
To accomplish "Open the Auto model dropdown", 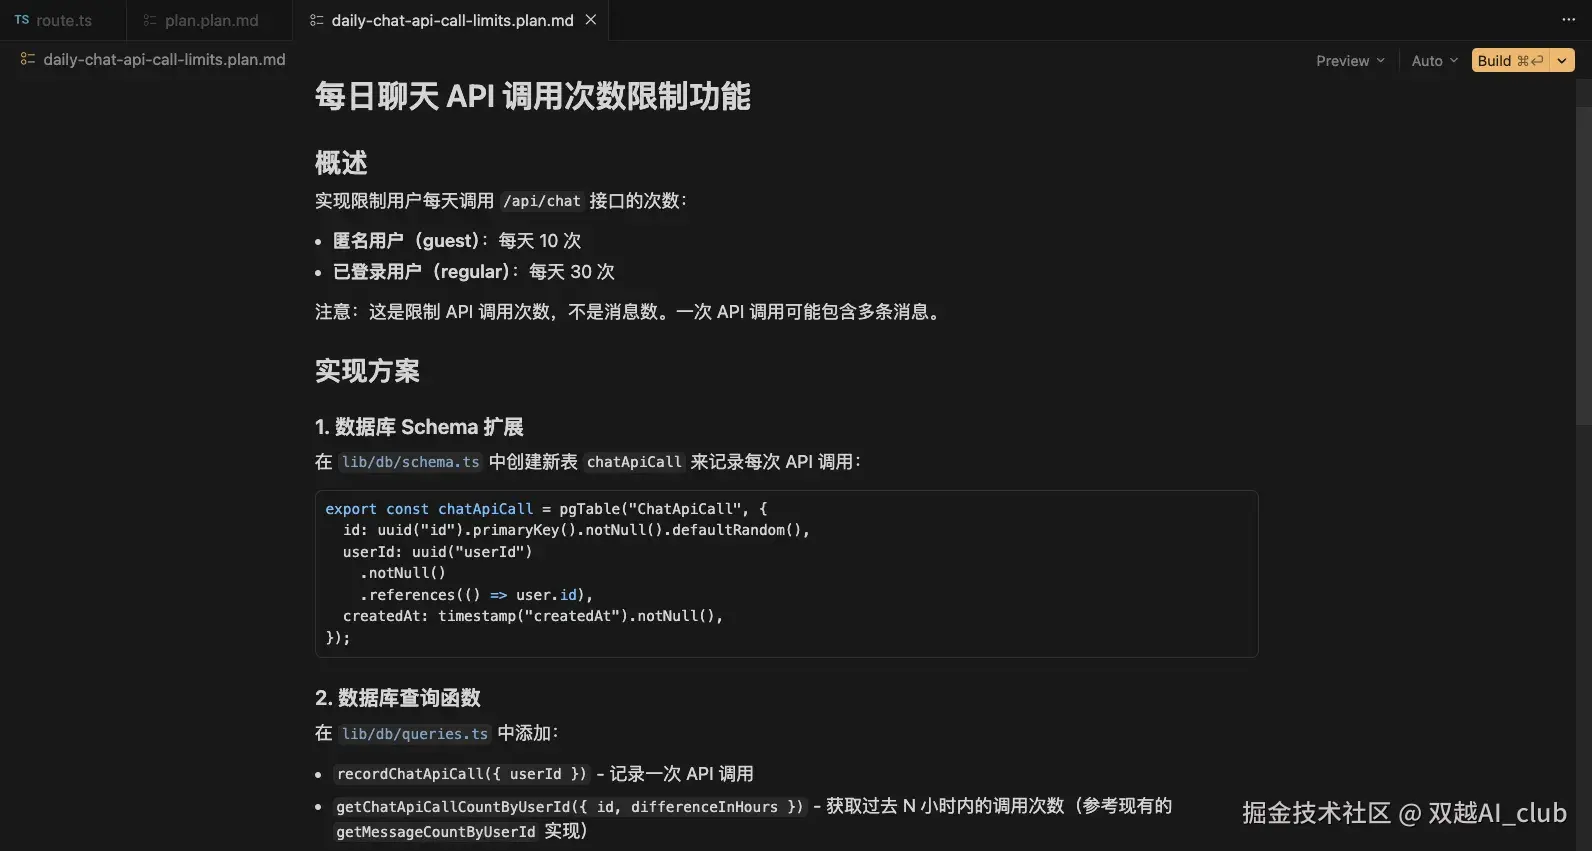I will point(1434,61).
